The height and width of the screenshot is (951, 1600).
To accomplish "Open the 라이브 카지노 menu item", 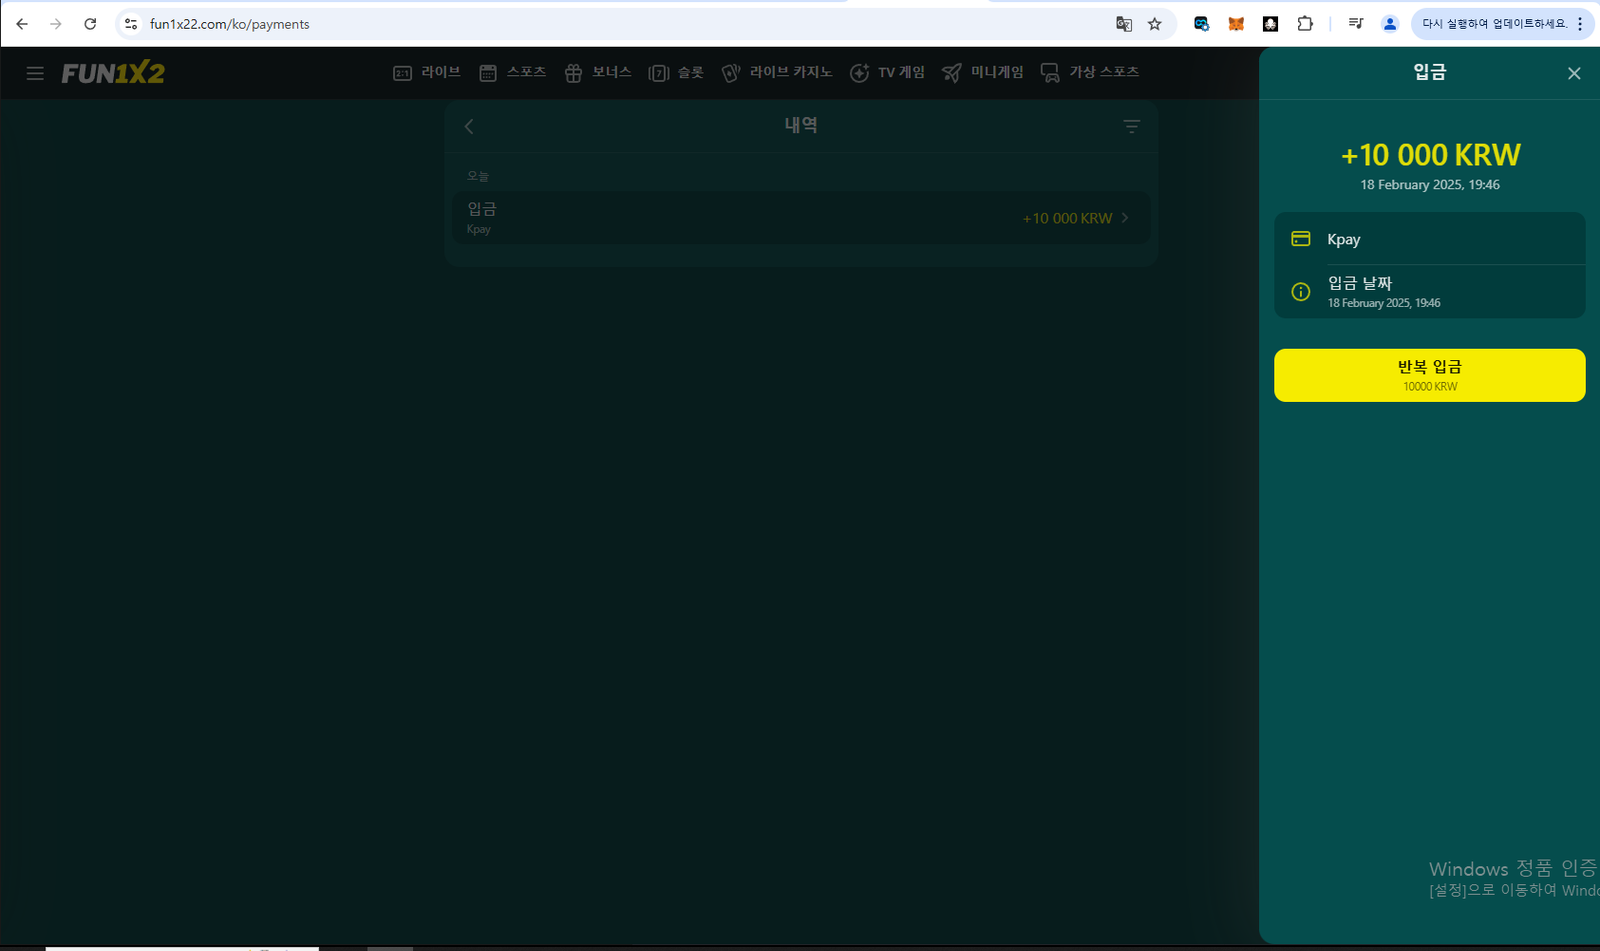I will [x=777, y=73].
